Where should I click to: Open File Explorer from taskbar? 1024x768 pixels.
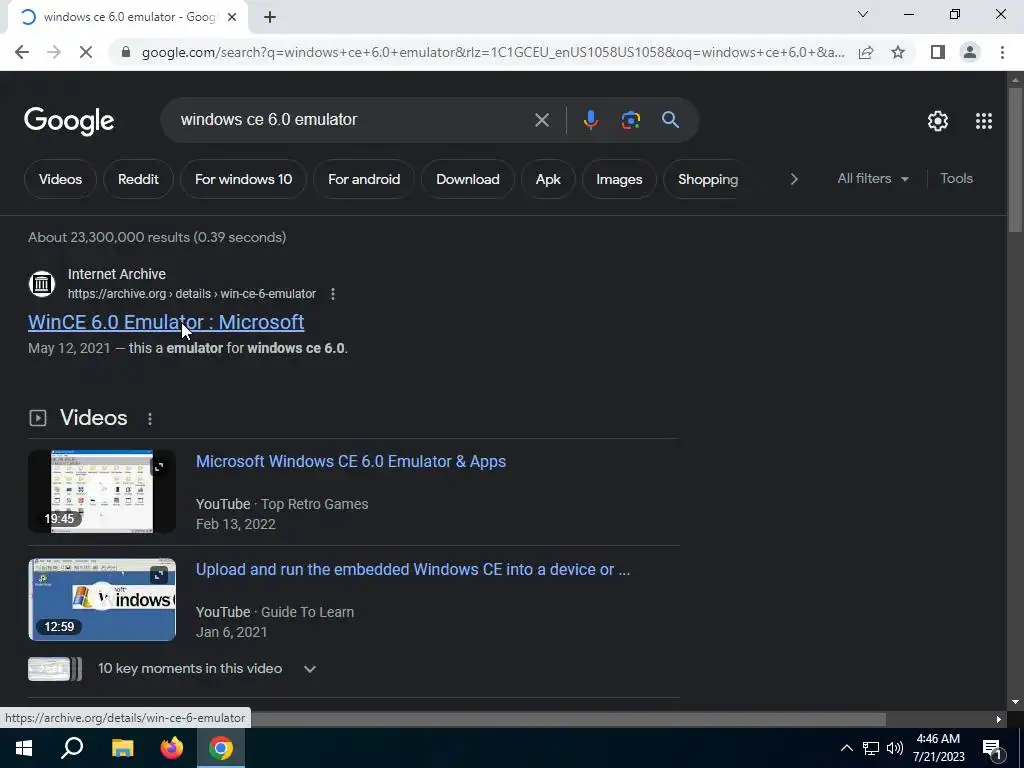coord(122,748)
